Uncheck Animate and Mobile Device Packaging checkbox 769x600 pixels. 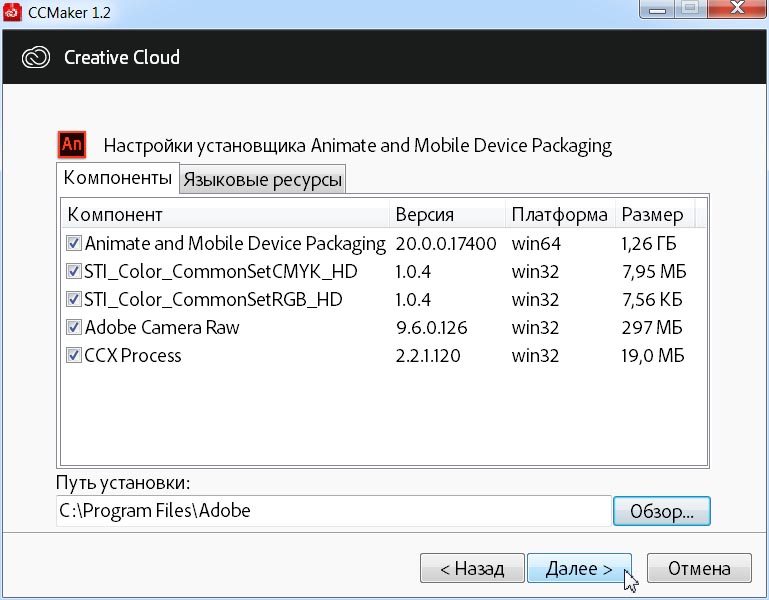coord(74,243)
